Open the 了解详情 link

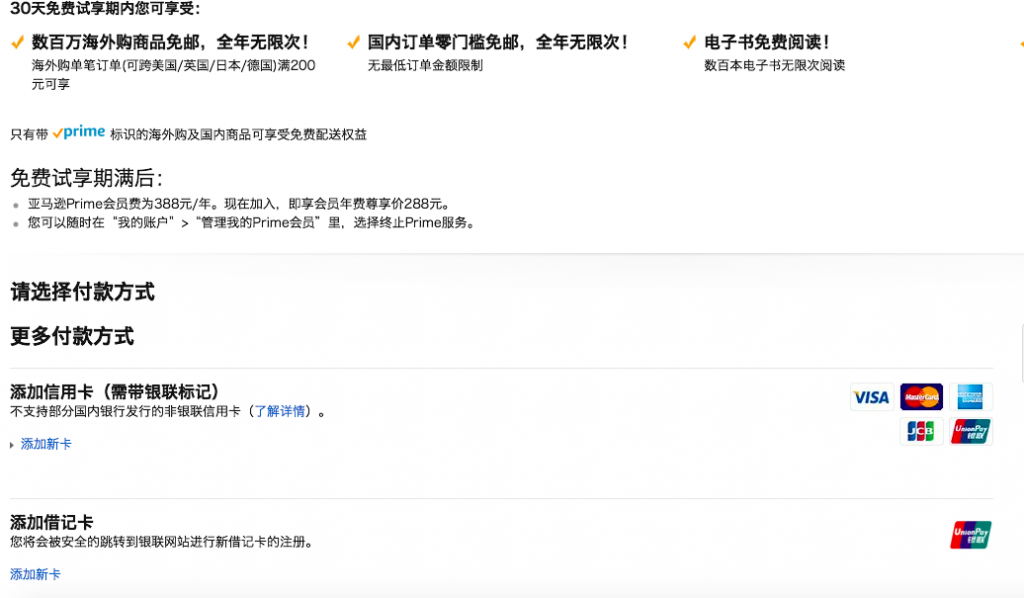280,411
